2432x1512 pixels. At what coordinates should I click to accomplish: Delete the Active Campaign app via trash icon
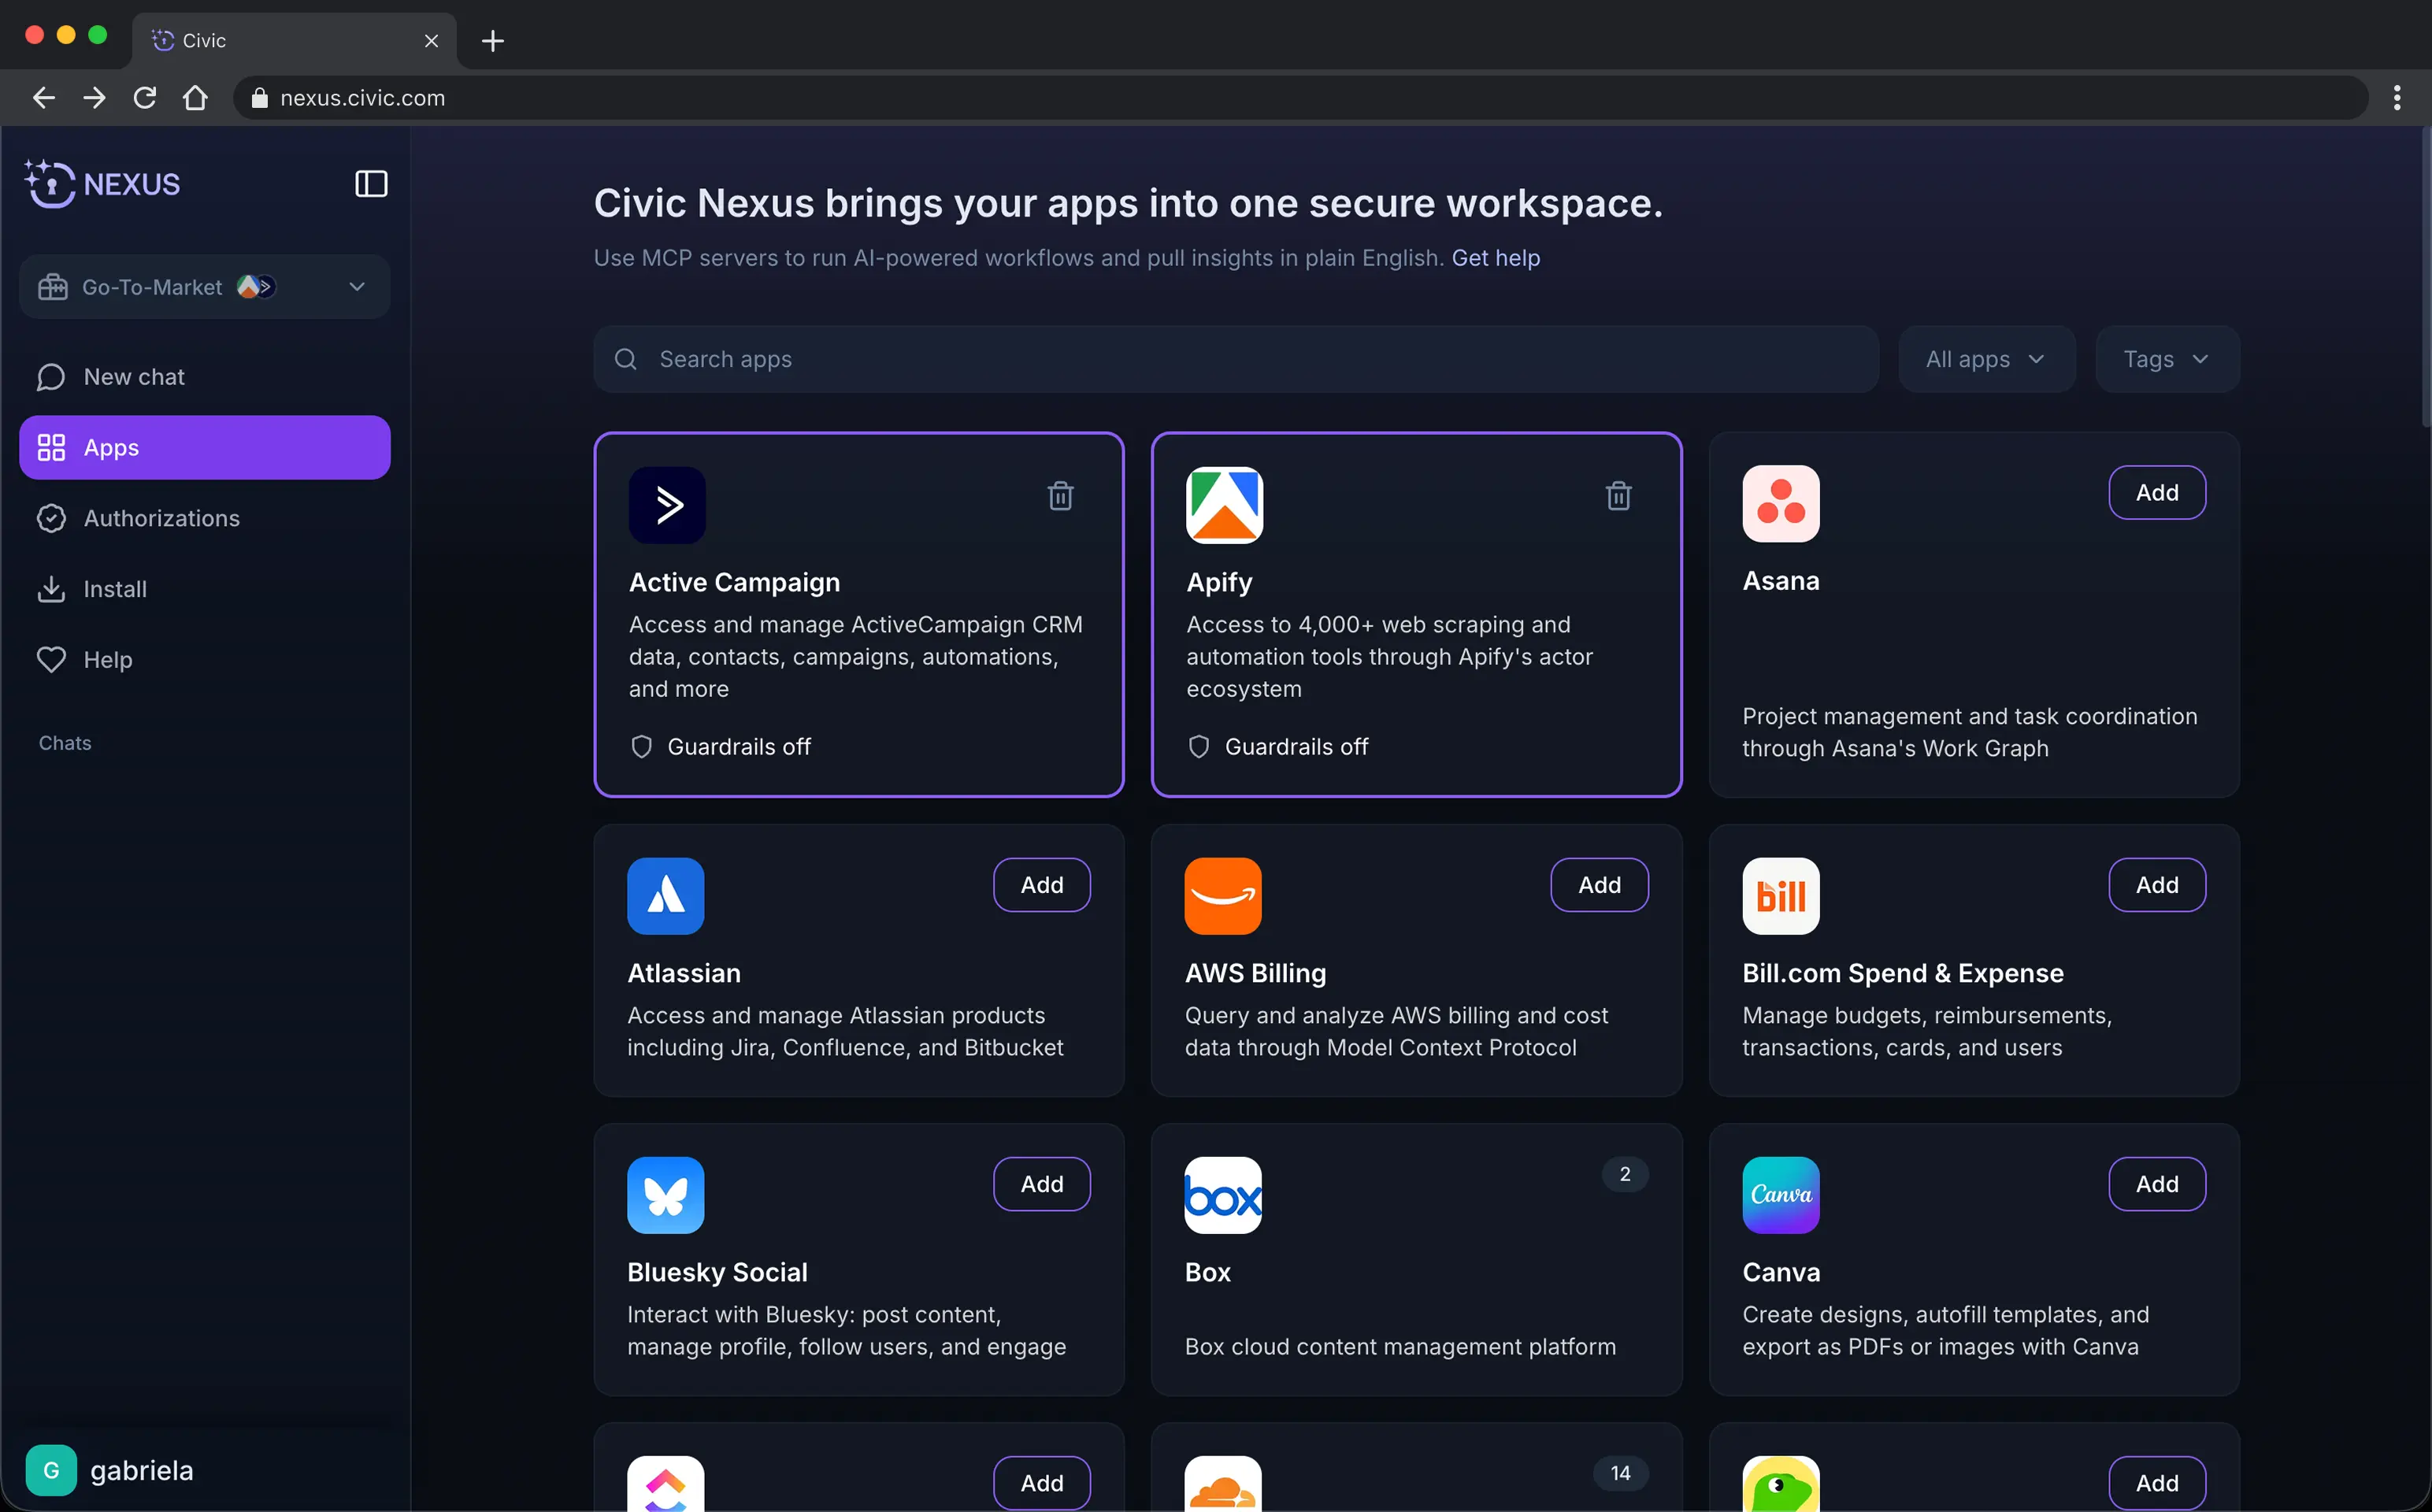click(1060, 496)
